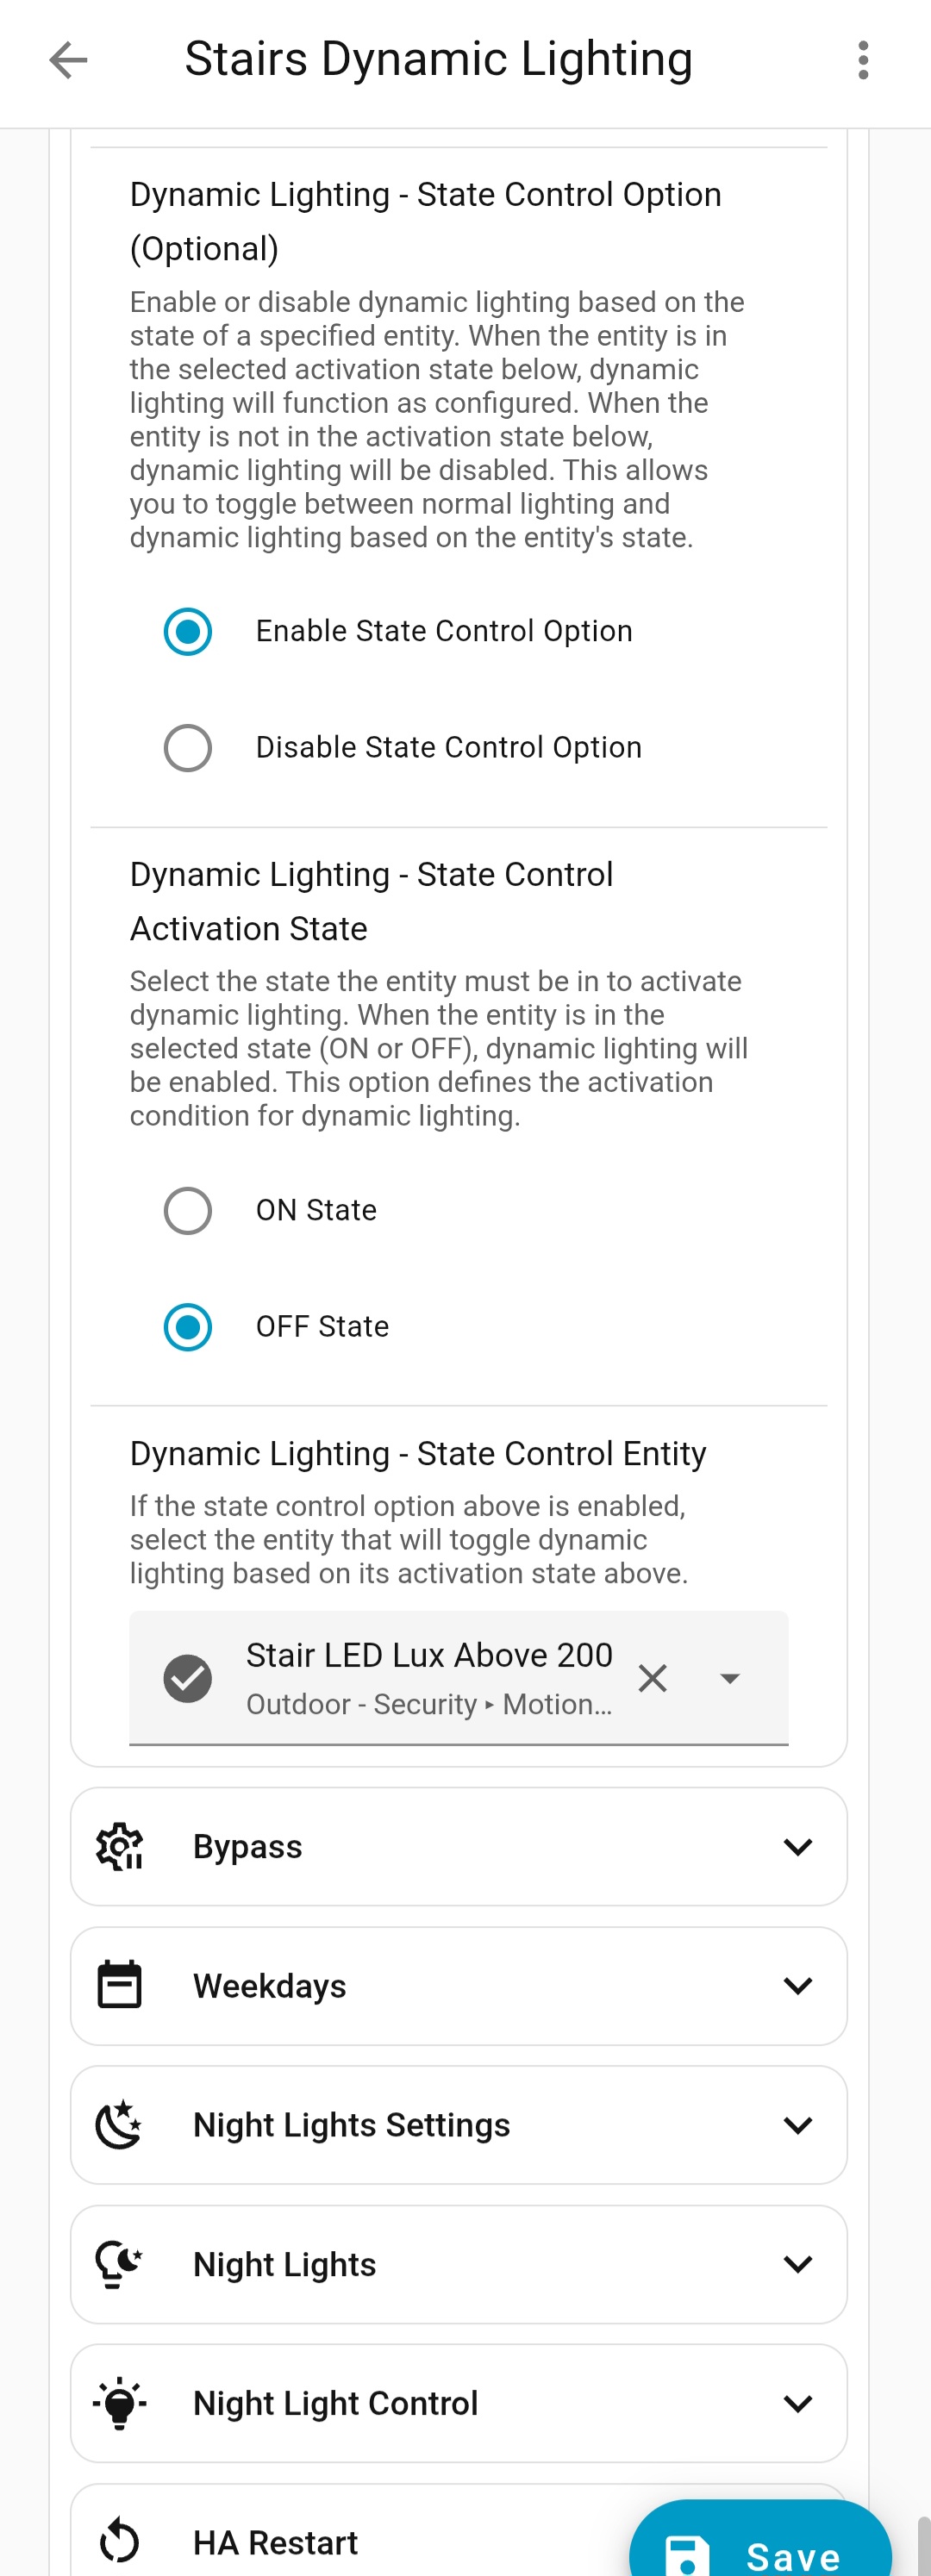Select Enable State Control Option
This screenshot has width=931, height=2576.
(188, 632)
